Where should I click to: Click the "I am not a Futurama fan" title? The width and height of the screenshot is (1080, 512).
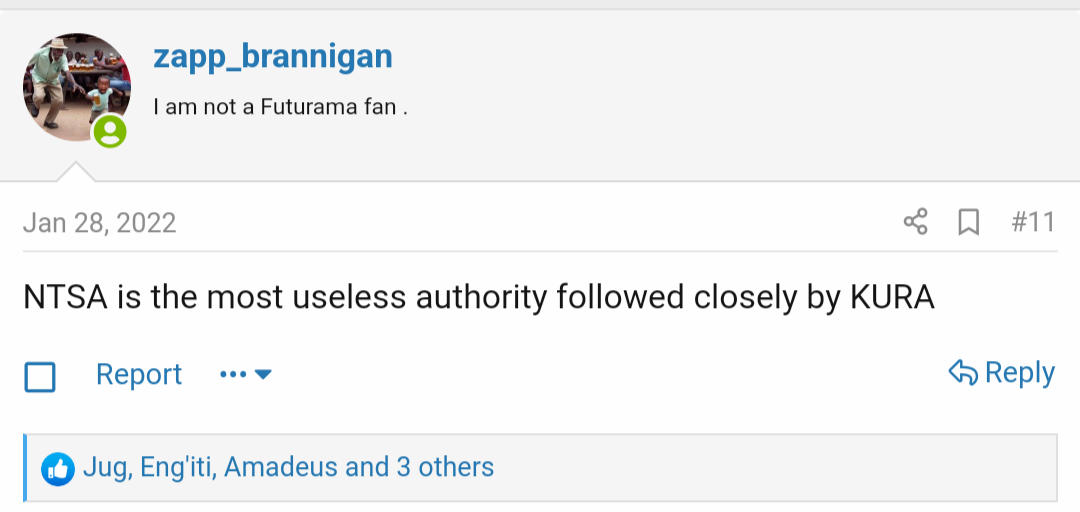pyautogui.click(x=281, y=107)
